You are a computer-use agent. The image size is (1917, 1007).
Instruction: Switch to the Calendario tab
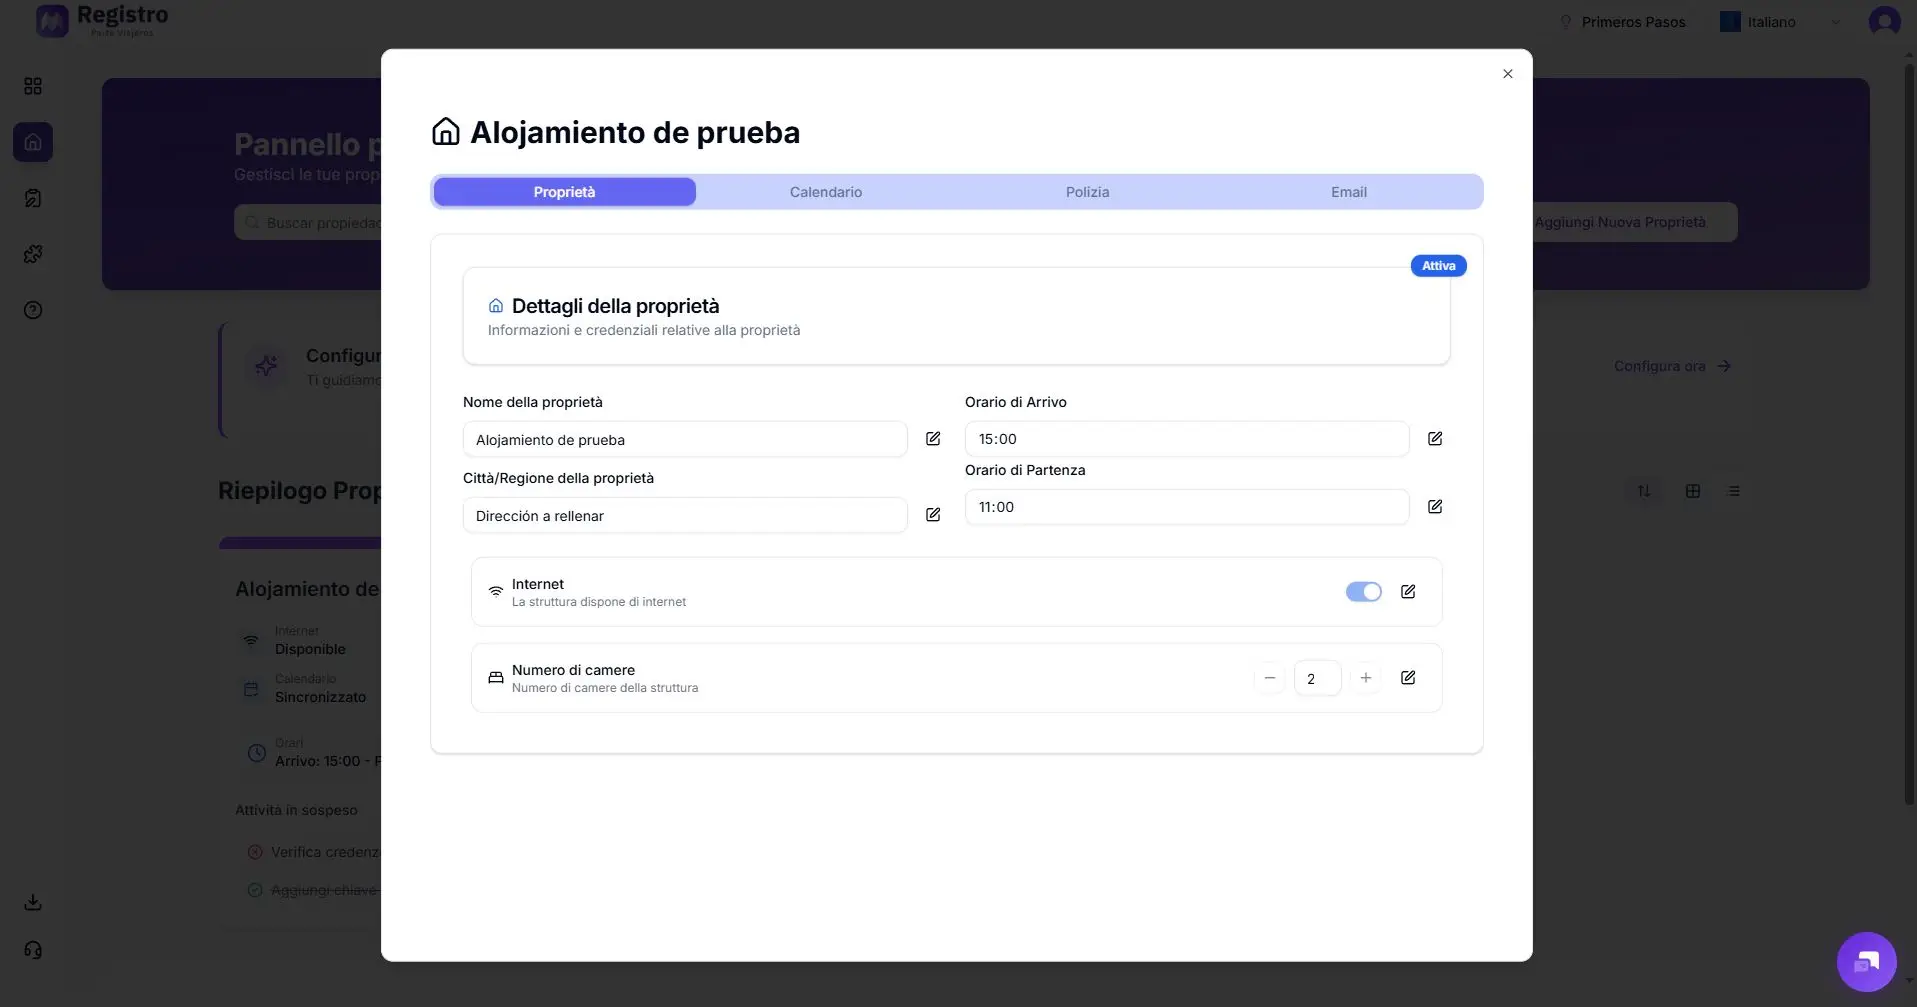pyautogui.click(x=826, y=191)
